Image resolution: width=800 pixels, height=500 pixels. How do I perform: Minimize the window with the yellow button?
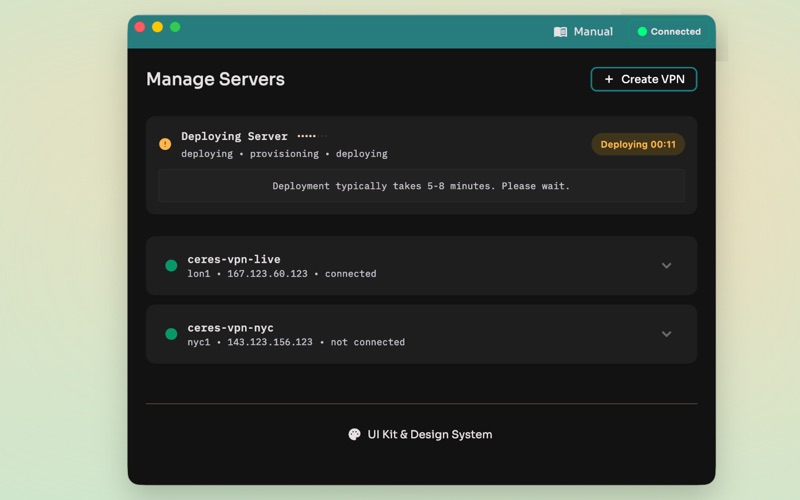pyautogui.click(x=158, y=27)
